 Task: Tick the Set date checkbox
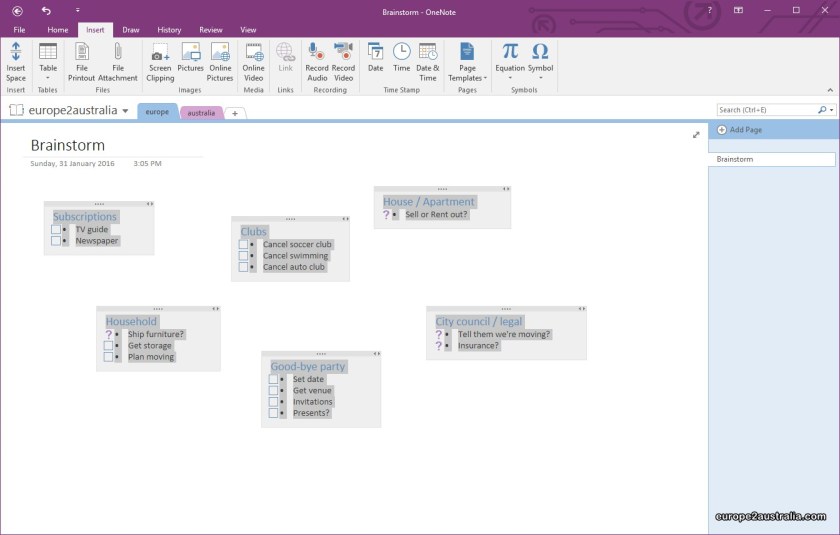coord(273,380)
